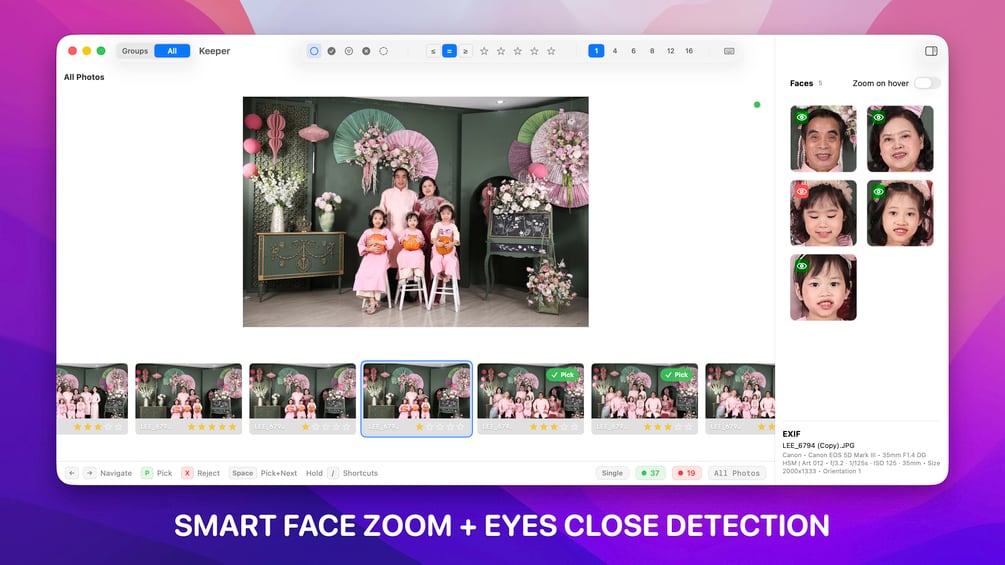Screen dimensions: 1005x565
Task: Filter rating by three stars in toolbar
Action: point(517,51)
